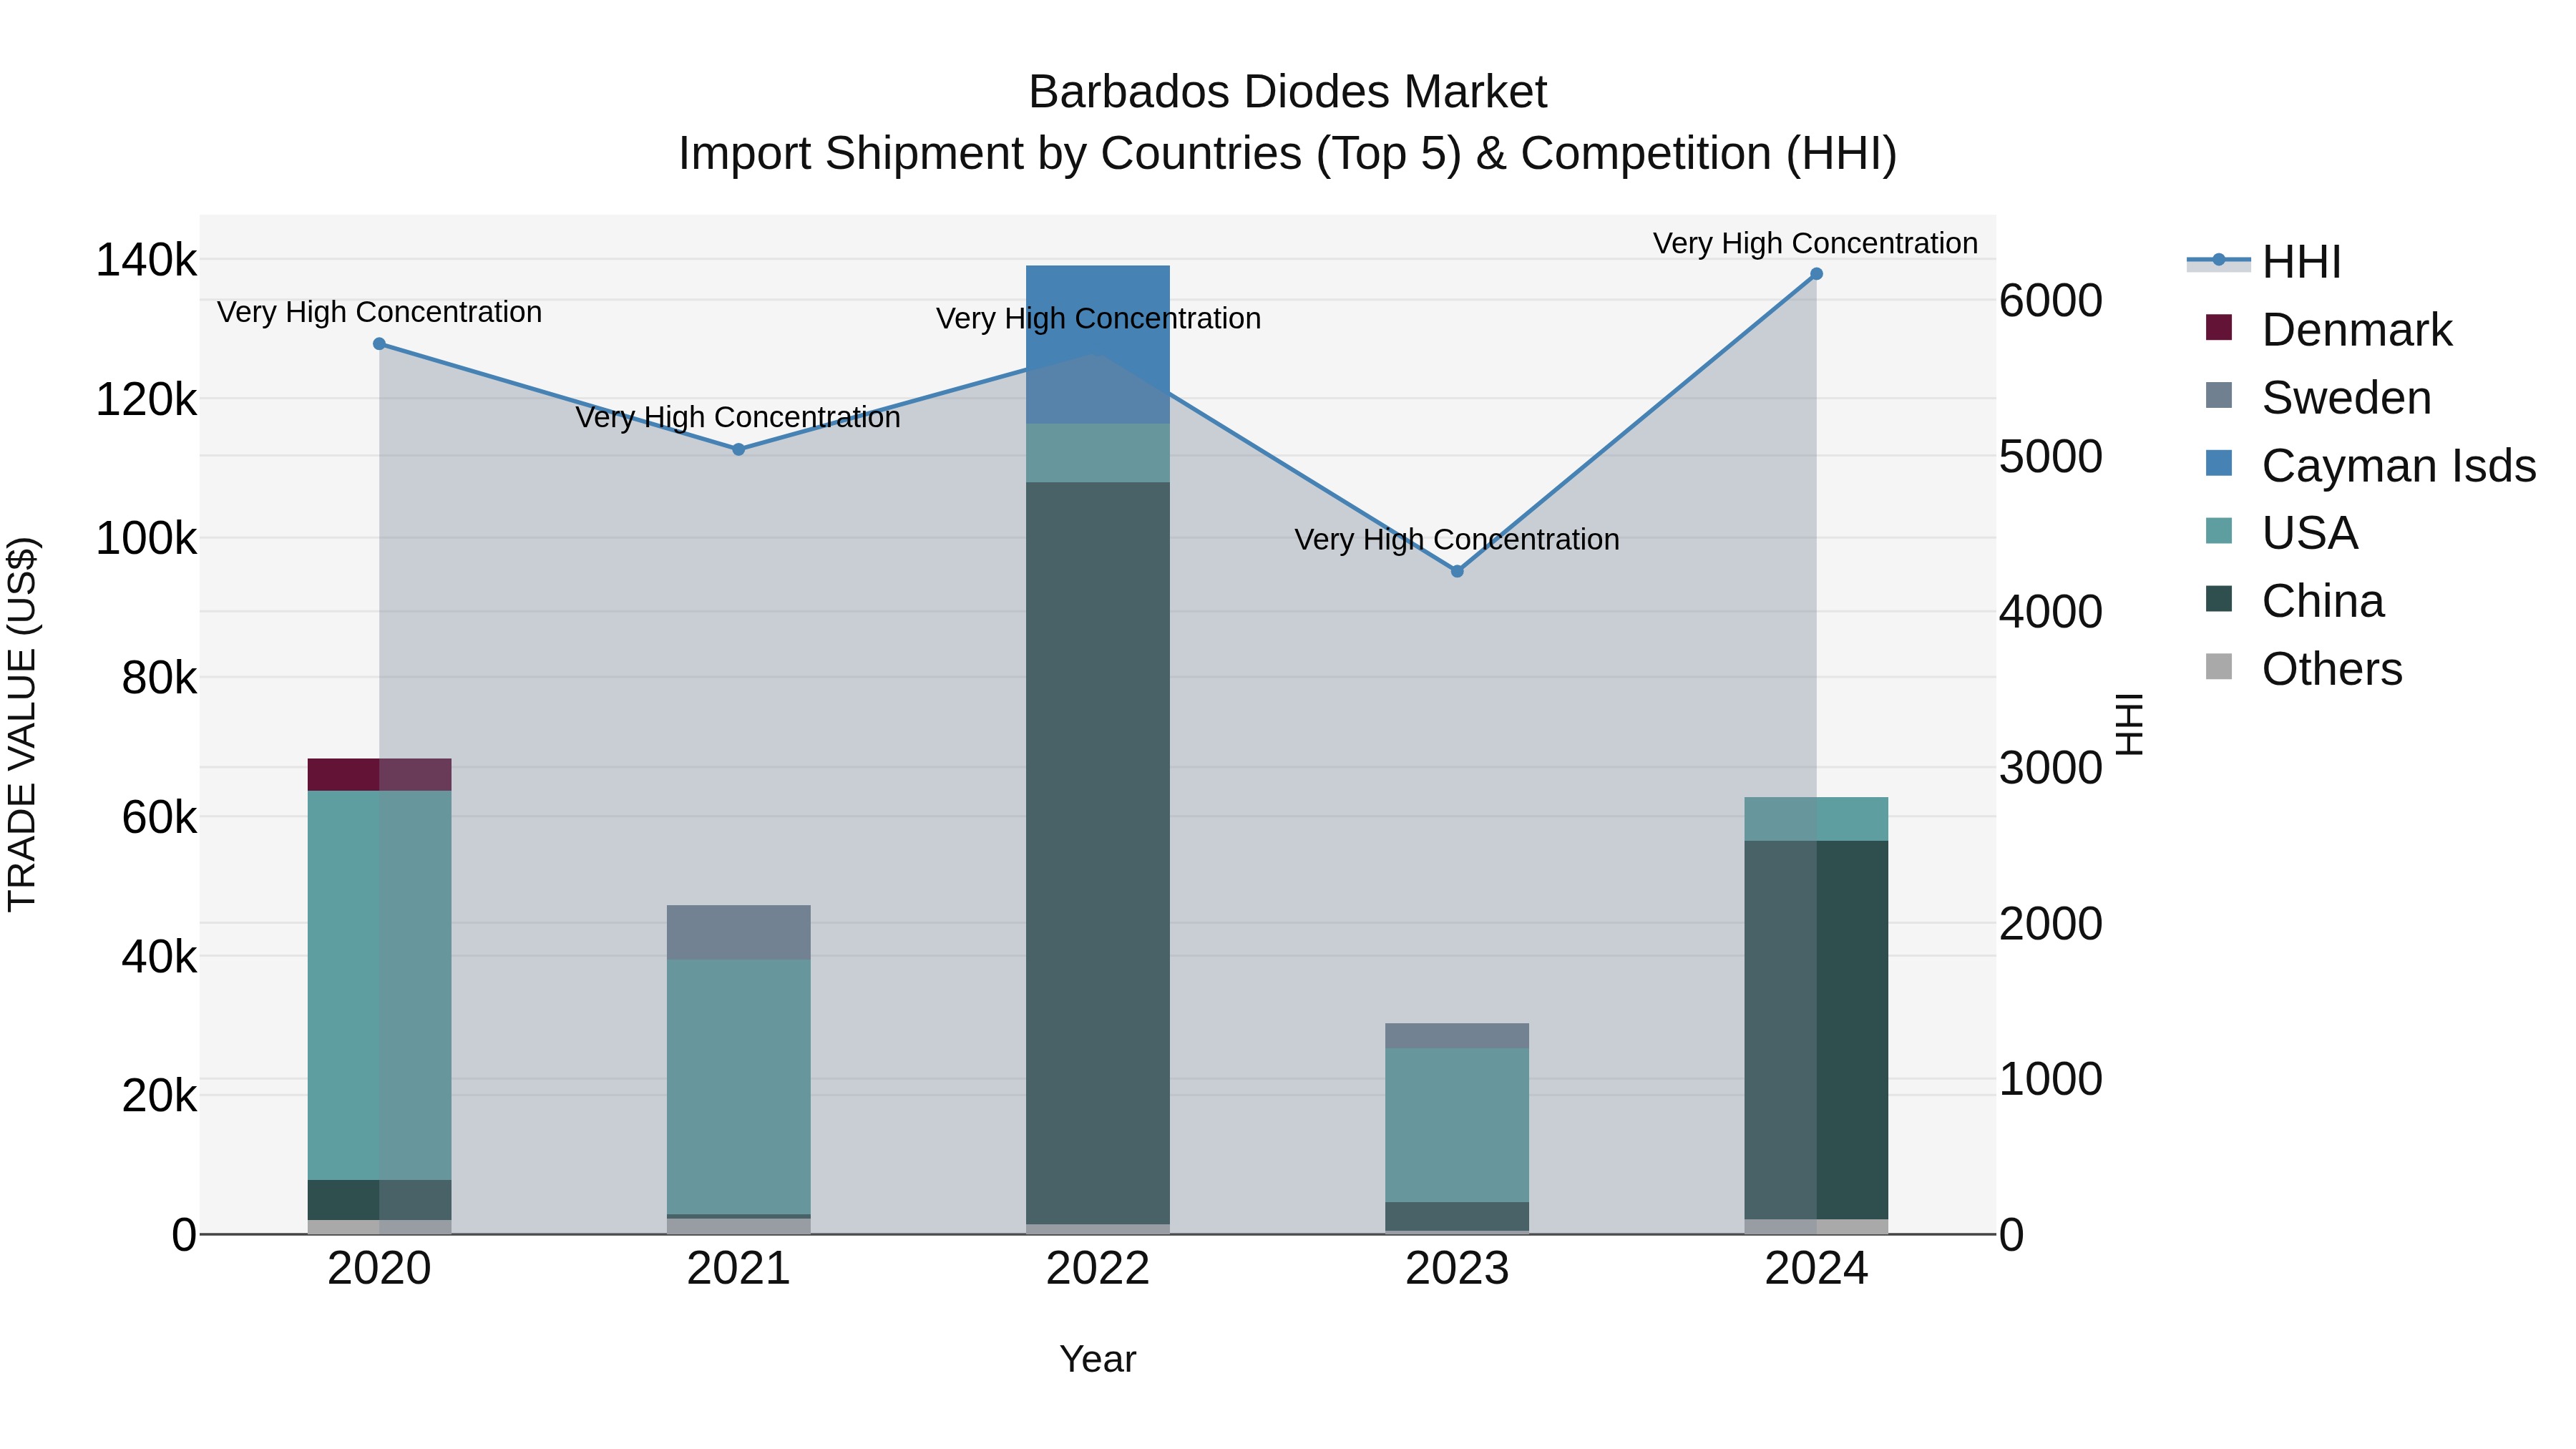Click the 20k trade value tick
This screenshot has width=2576, height=1449.
point(159,1096)
